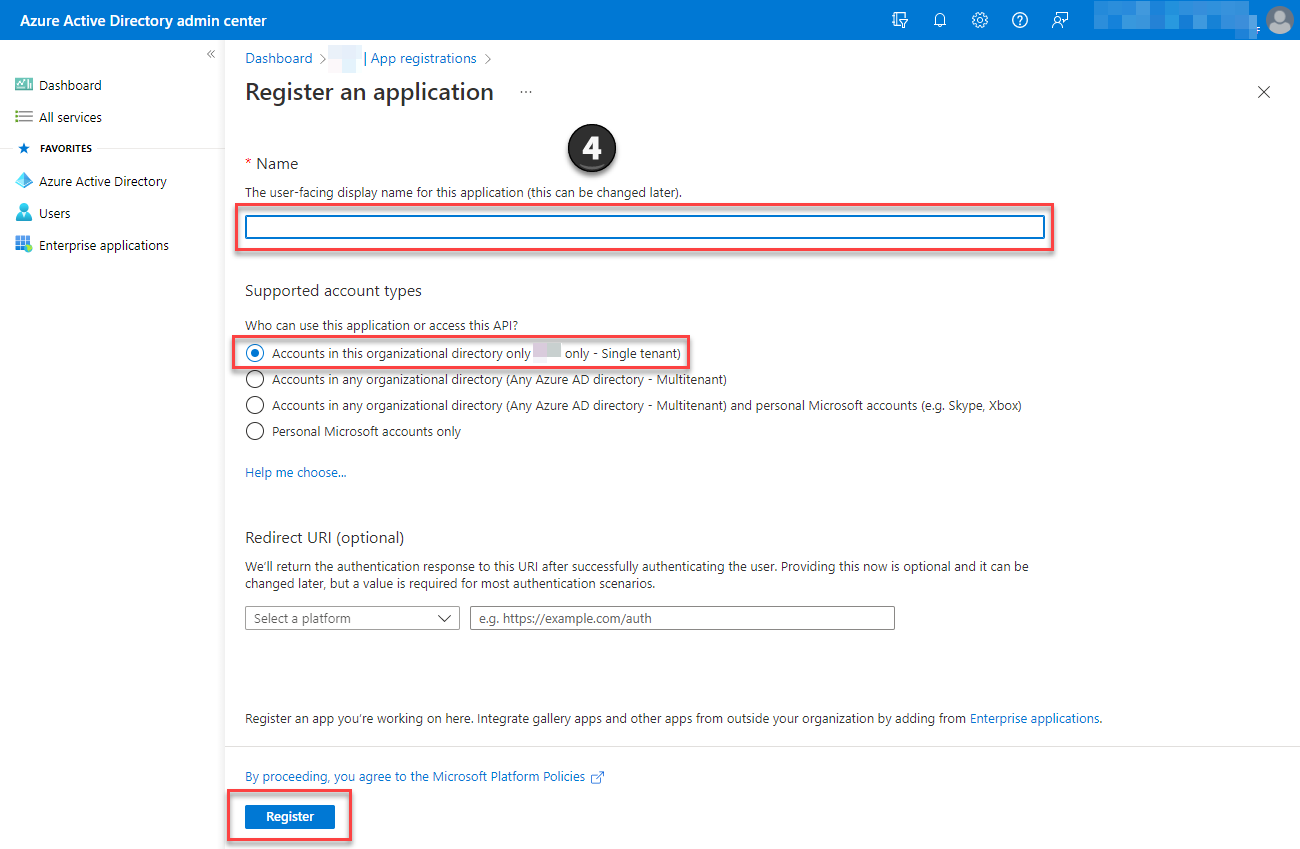
Task: Go to Dashboard breadcrumb link
Action: (x=279, y=58)
